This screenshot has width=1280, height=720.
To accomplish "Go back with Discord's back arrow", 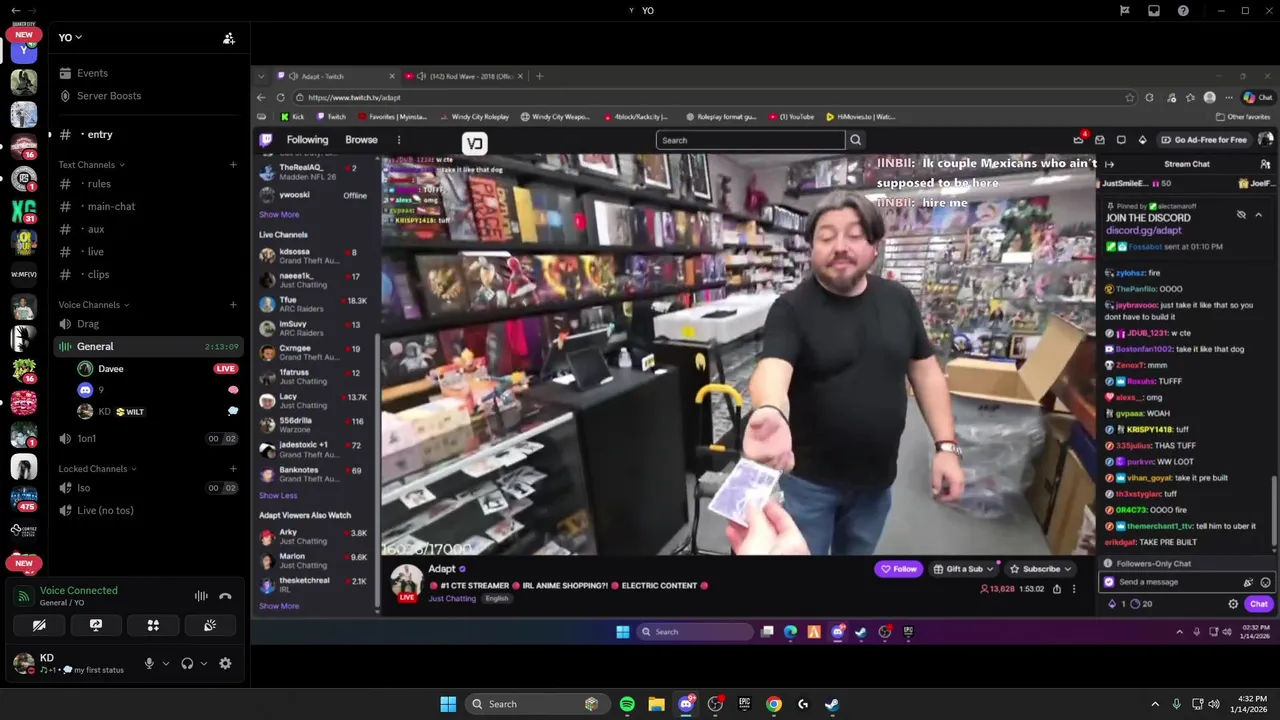I will 15,10.
